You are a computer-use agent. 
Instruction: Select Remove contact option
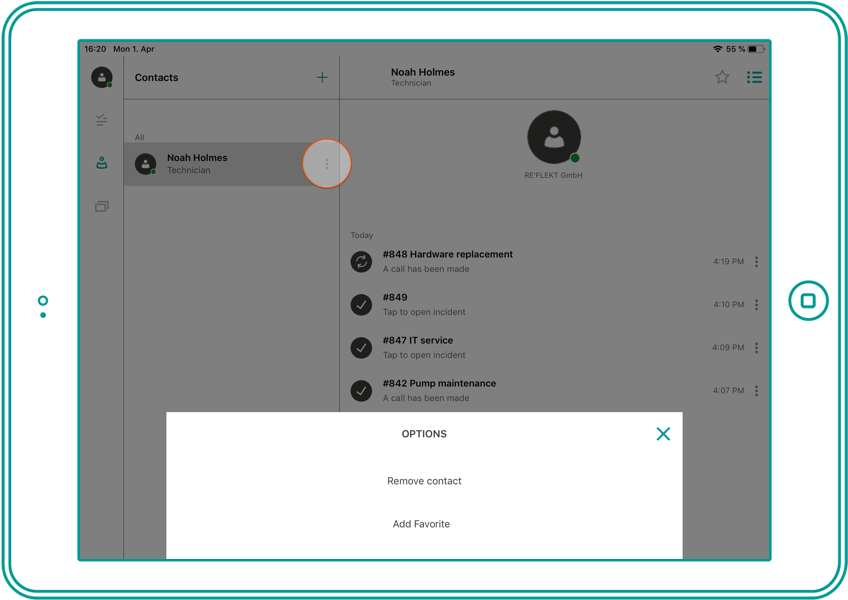[424, 481]
